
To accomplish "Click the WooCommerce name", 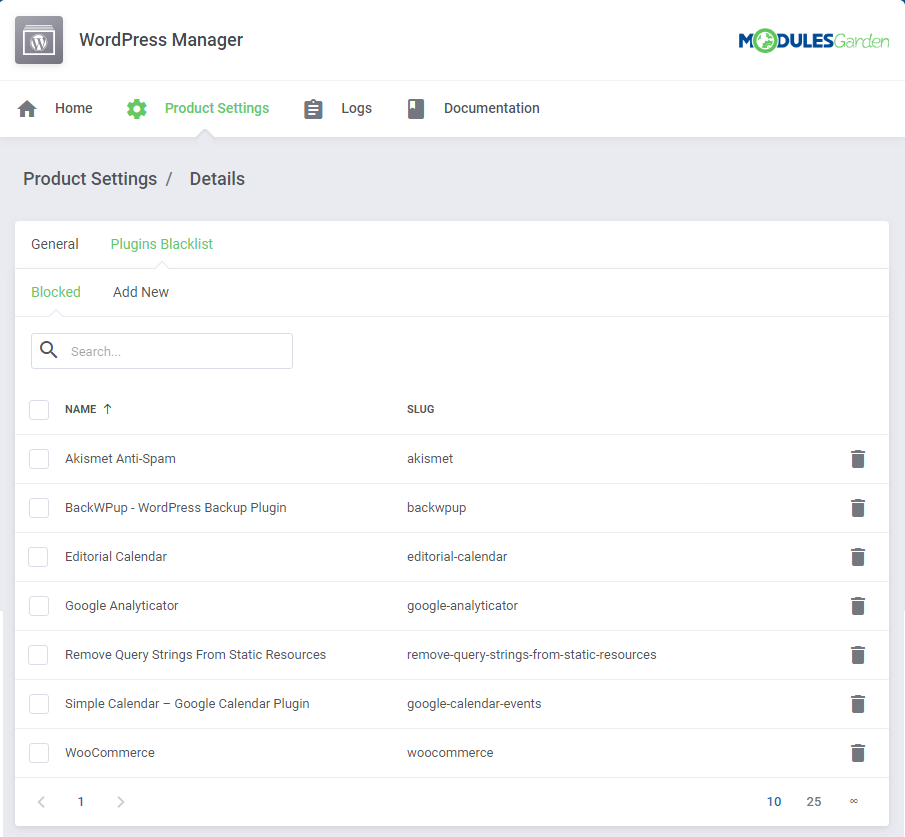I will tap(110, 753).
